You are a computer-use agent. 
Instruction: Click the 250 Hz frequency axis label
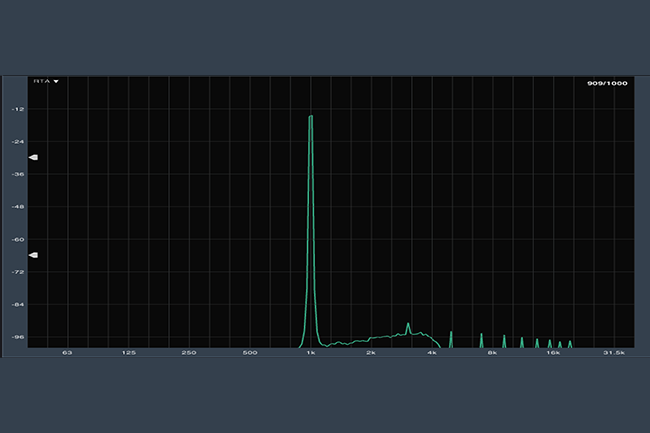[x=189, y=353]
